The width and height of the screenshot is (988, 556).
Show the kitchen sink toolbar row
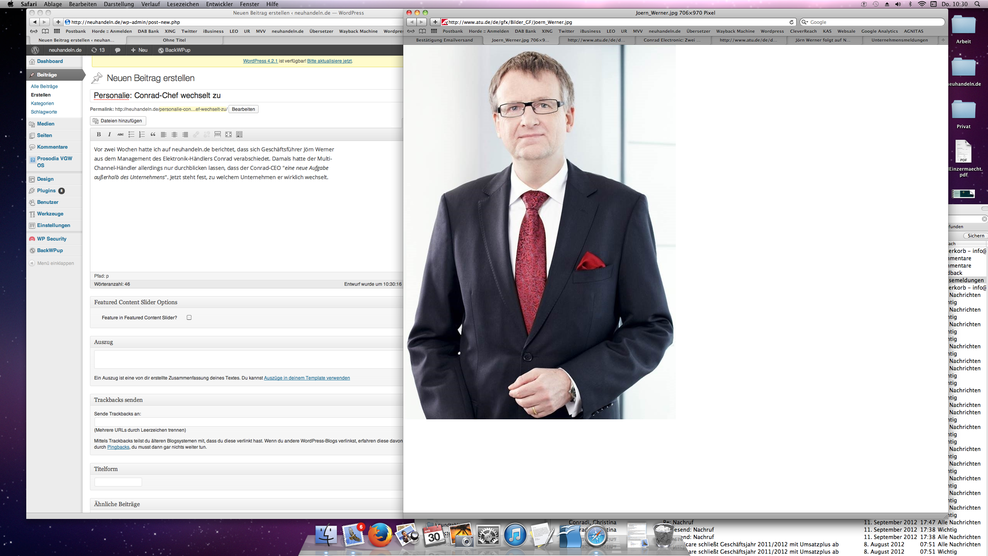tap(239, 134)
